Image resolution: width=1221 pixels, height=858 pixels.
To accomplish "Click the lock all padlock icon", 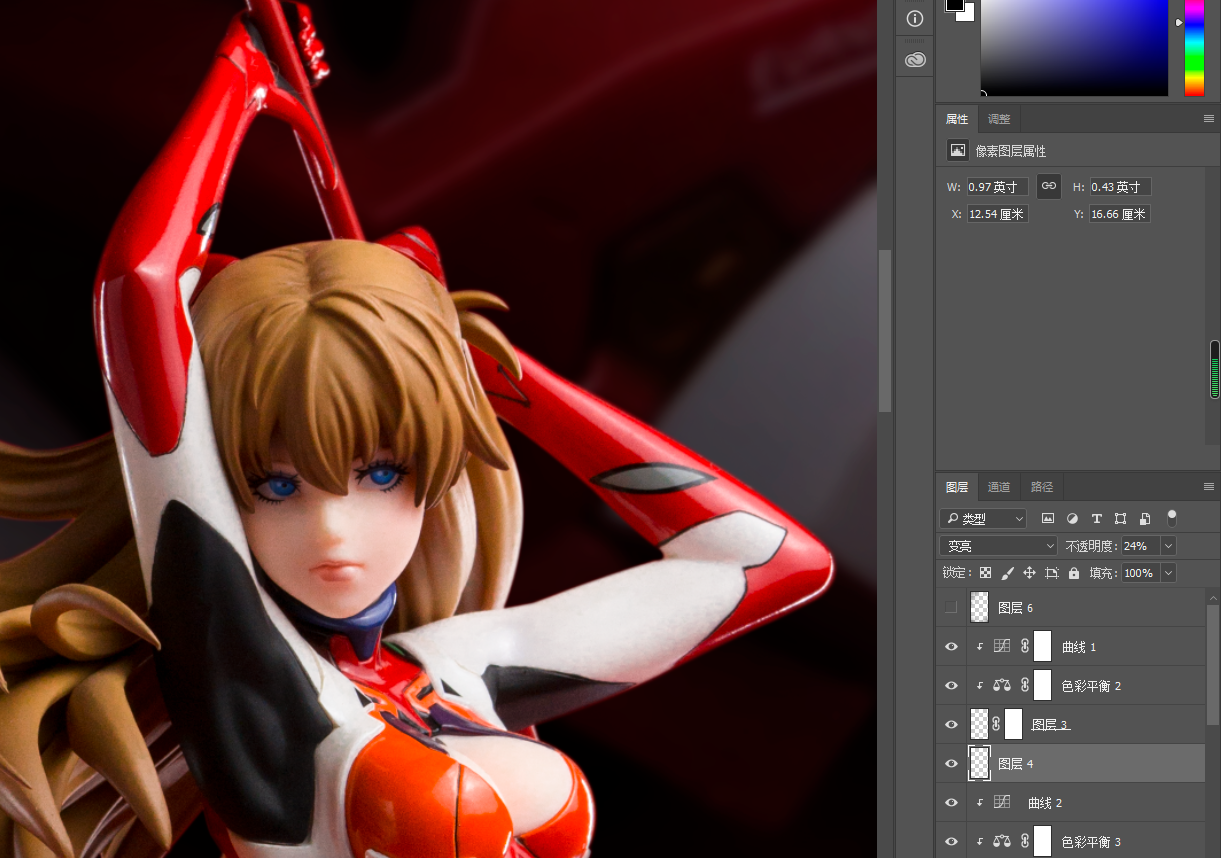I will (x=1074, y=573).
